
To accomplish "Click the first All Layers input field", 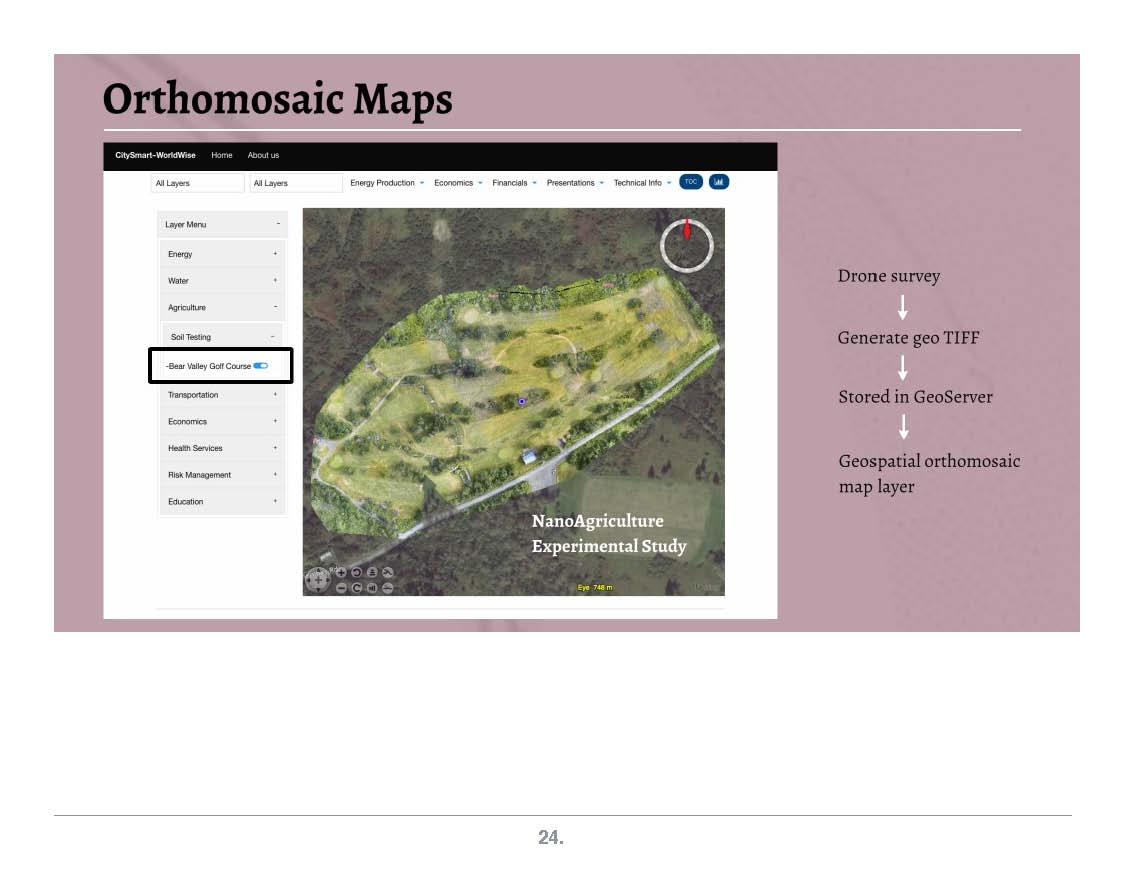I will click(197, 183).
